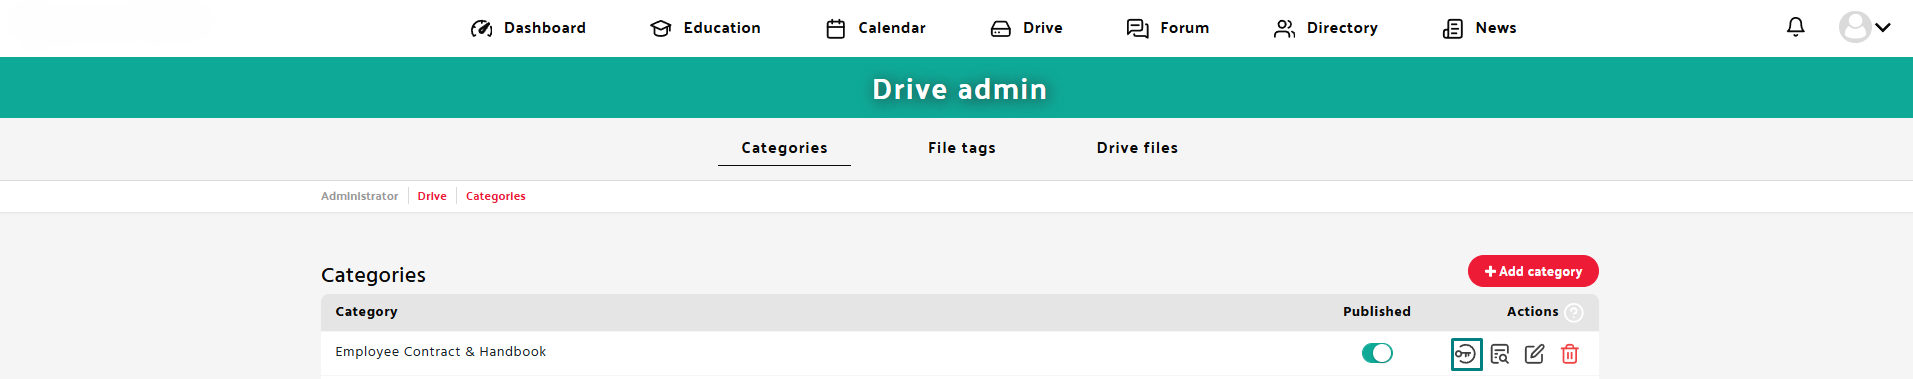The height and width of the screenshot is (379, 1913).
Task: Edit the Employee Contract & Handbook category
Action: pyautogui.click(x=1535, y=354)
